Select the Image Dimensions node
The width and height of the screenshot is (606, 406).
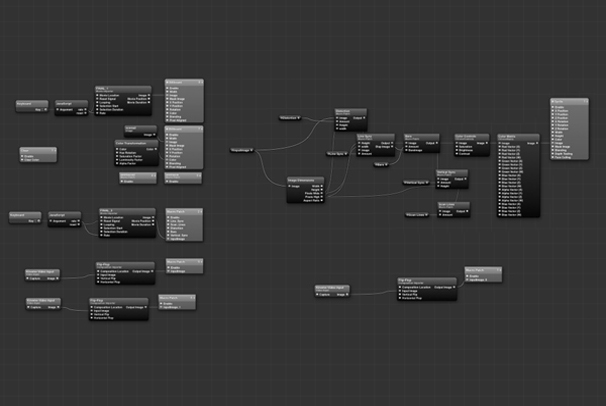pos(305,179)
